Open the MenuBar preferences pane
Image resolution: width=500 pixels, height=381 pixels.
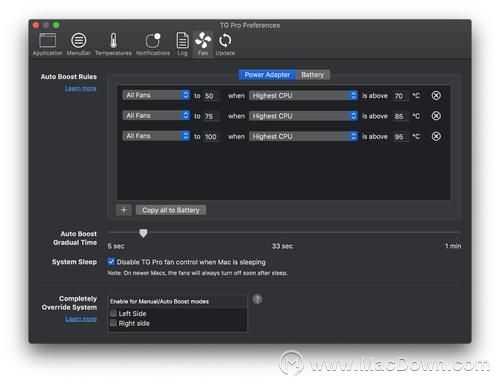(78, 44)
